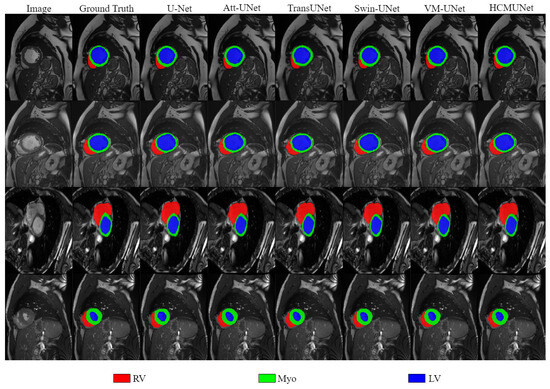Viewport: 550px width, 389px height.
Task: Open the second-row TransUNet segmentation
Action: coord(309,144)
